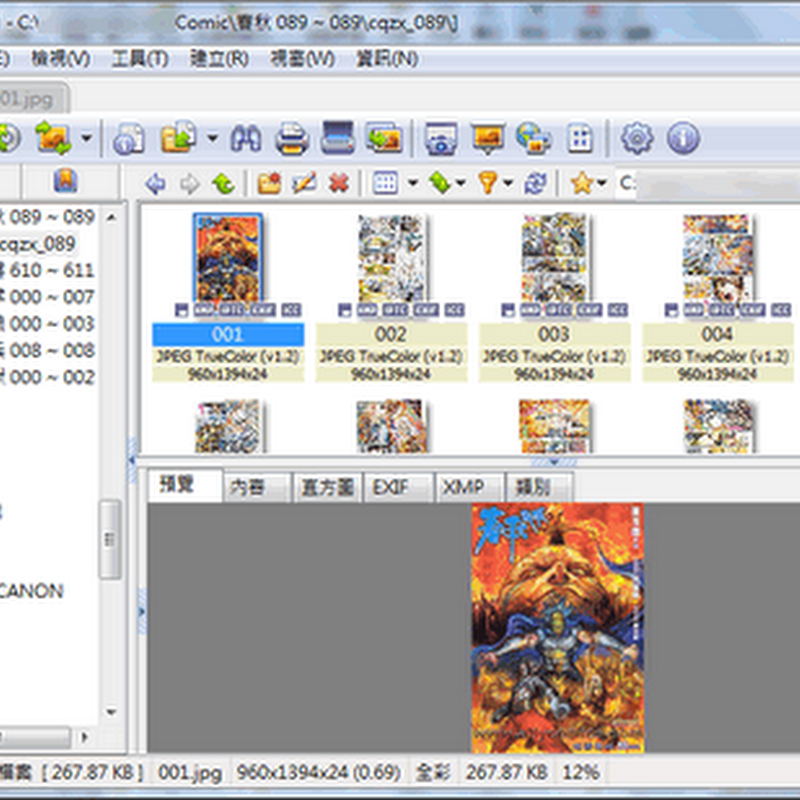Open the 視窗(W) menu

click(x=303, y=59)
